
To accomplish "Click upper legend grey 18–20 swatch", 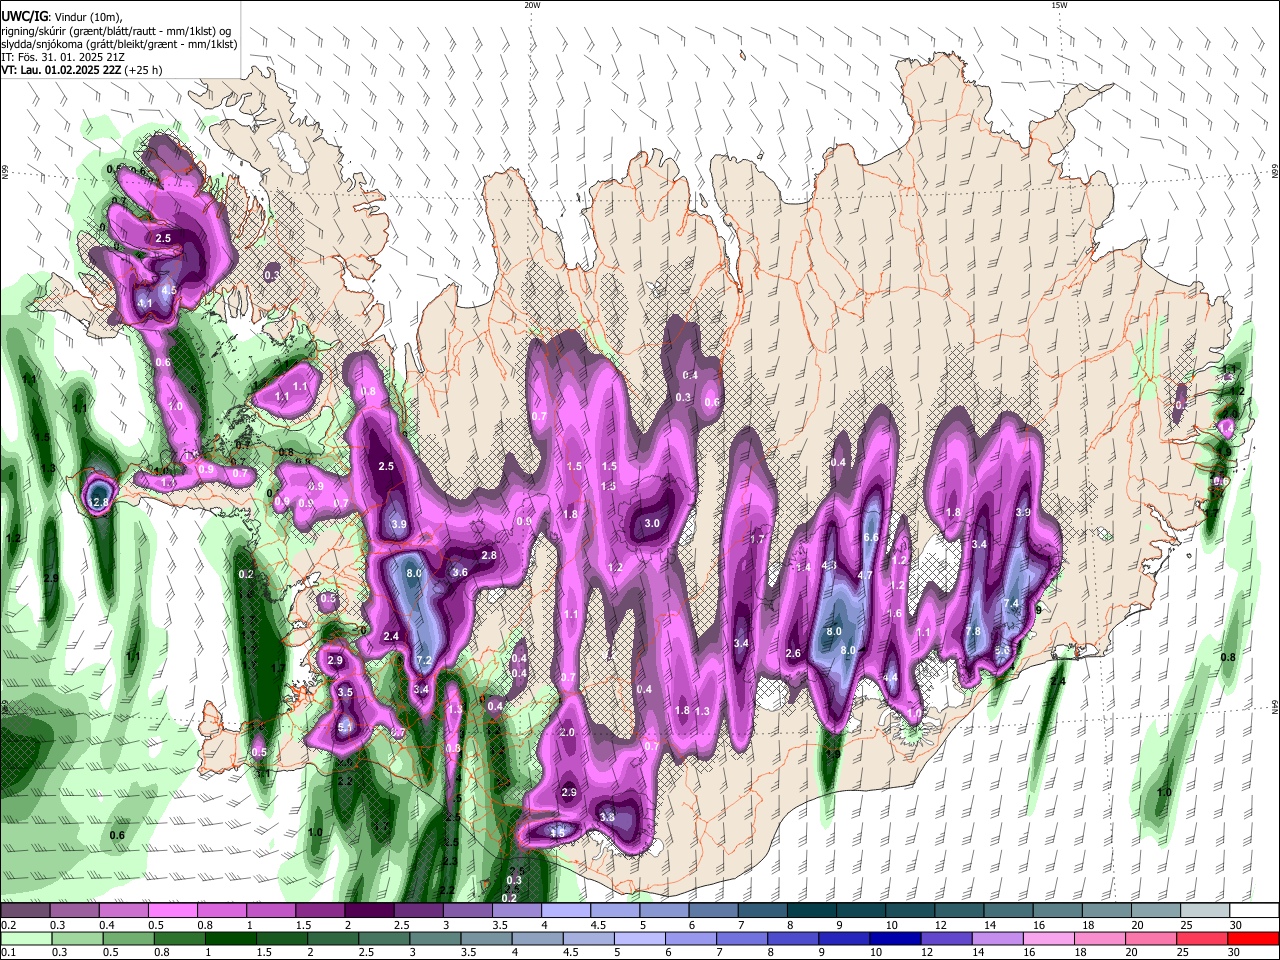I will click(1107, 910).
